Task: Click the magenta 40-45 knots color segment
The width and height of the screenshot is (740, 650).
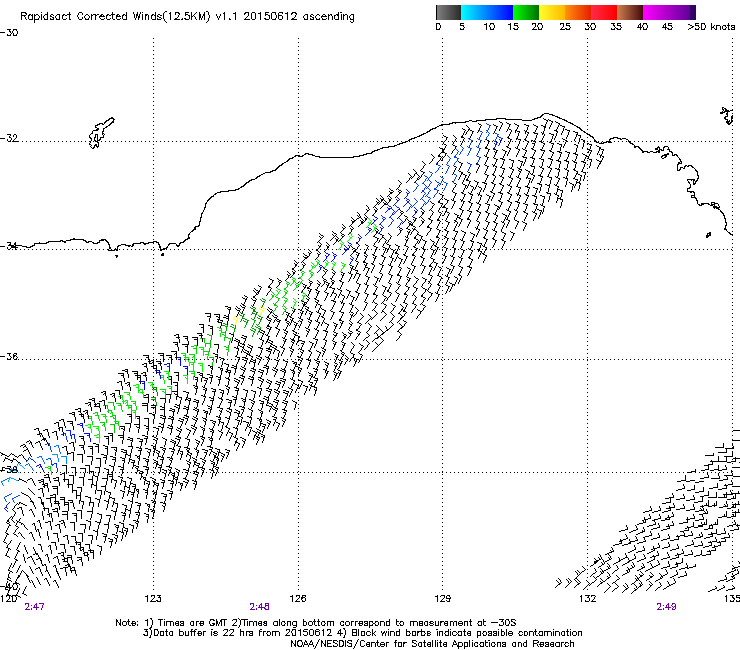Action: 656,12
